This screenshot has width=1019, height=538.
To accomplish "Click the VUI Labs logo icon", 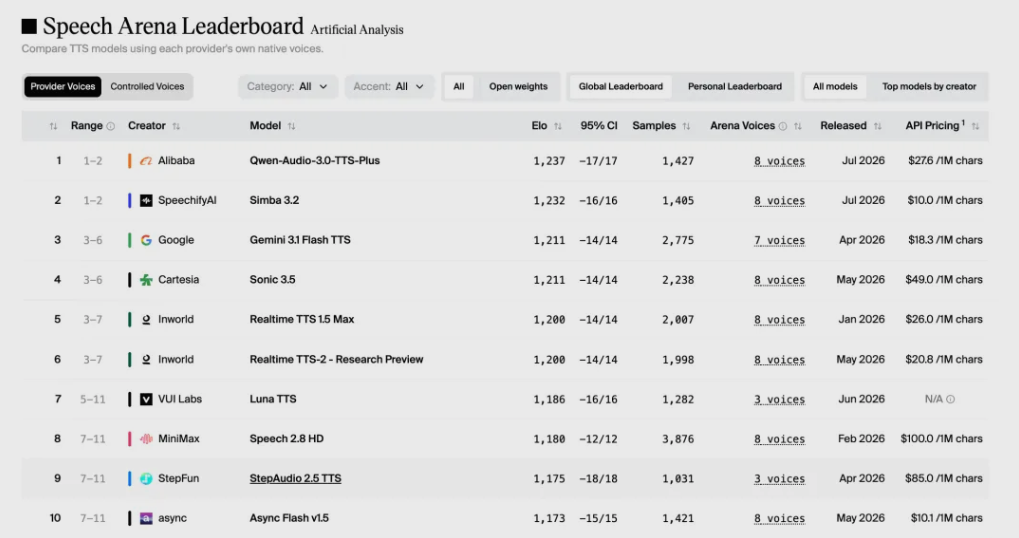I will 146,399.
